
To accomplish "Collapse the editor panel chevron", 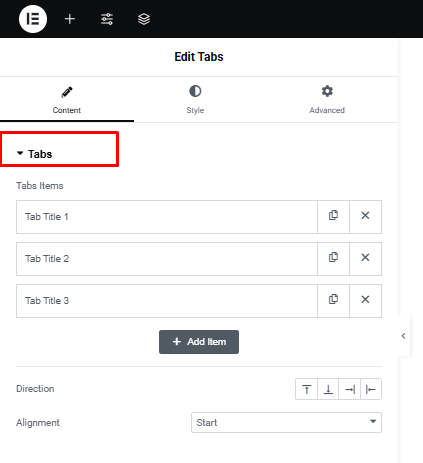I will click(x=404, y=336).
